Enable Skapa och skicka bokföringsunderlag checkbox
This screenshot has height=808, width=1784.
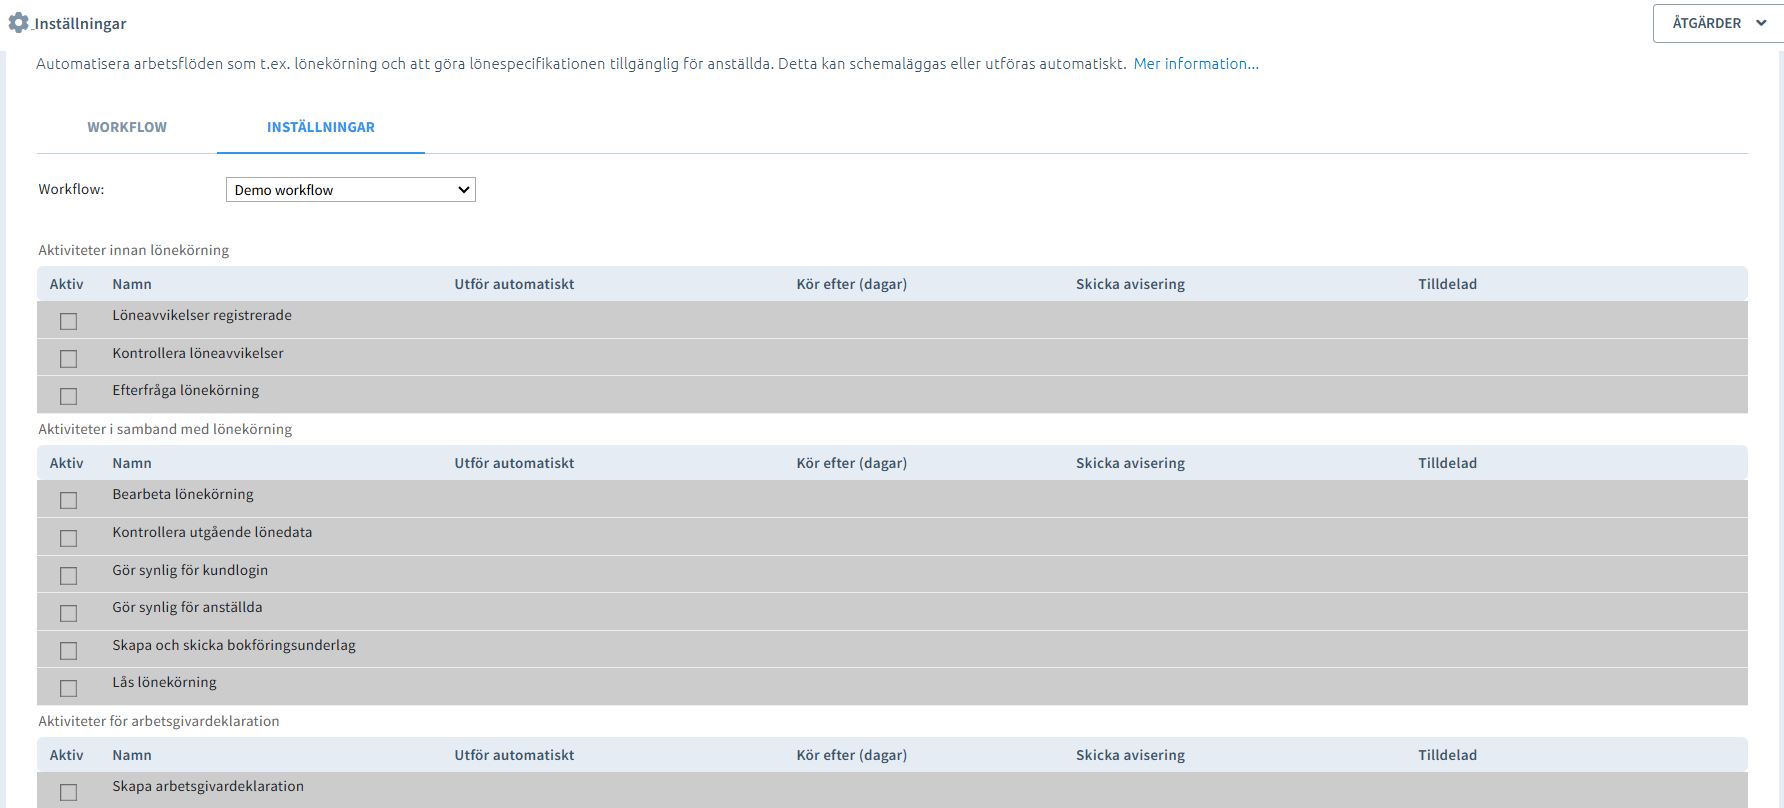68,650
